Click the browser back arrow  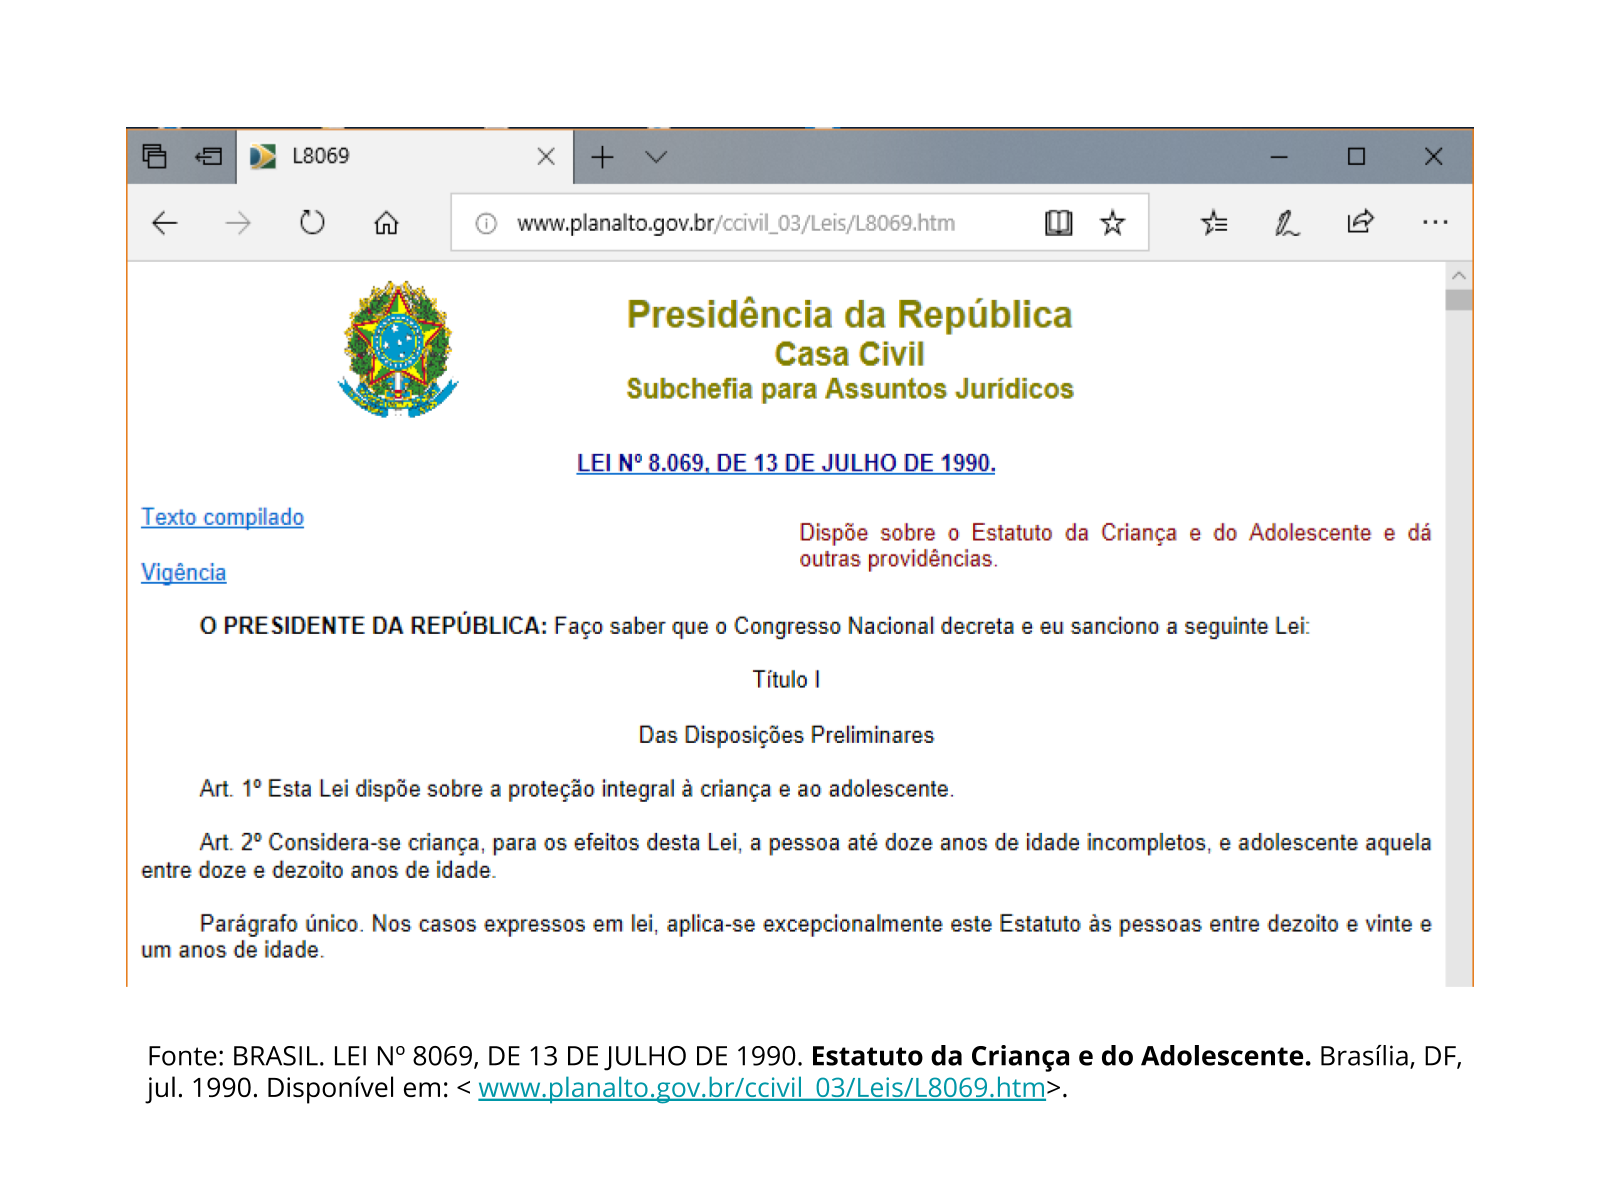click(165, 223)
